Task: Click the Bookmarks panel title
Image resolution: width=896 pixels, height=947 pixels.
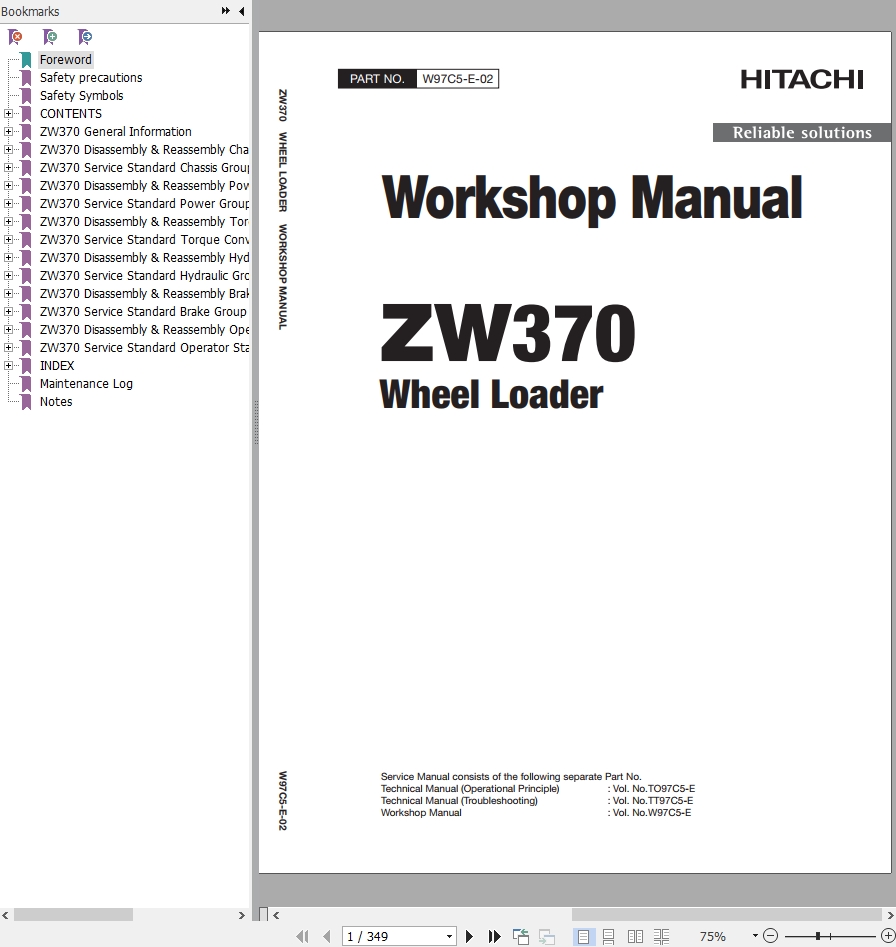Action: pos(30,11)
